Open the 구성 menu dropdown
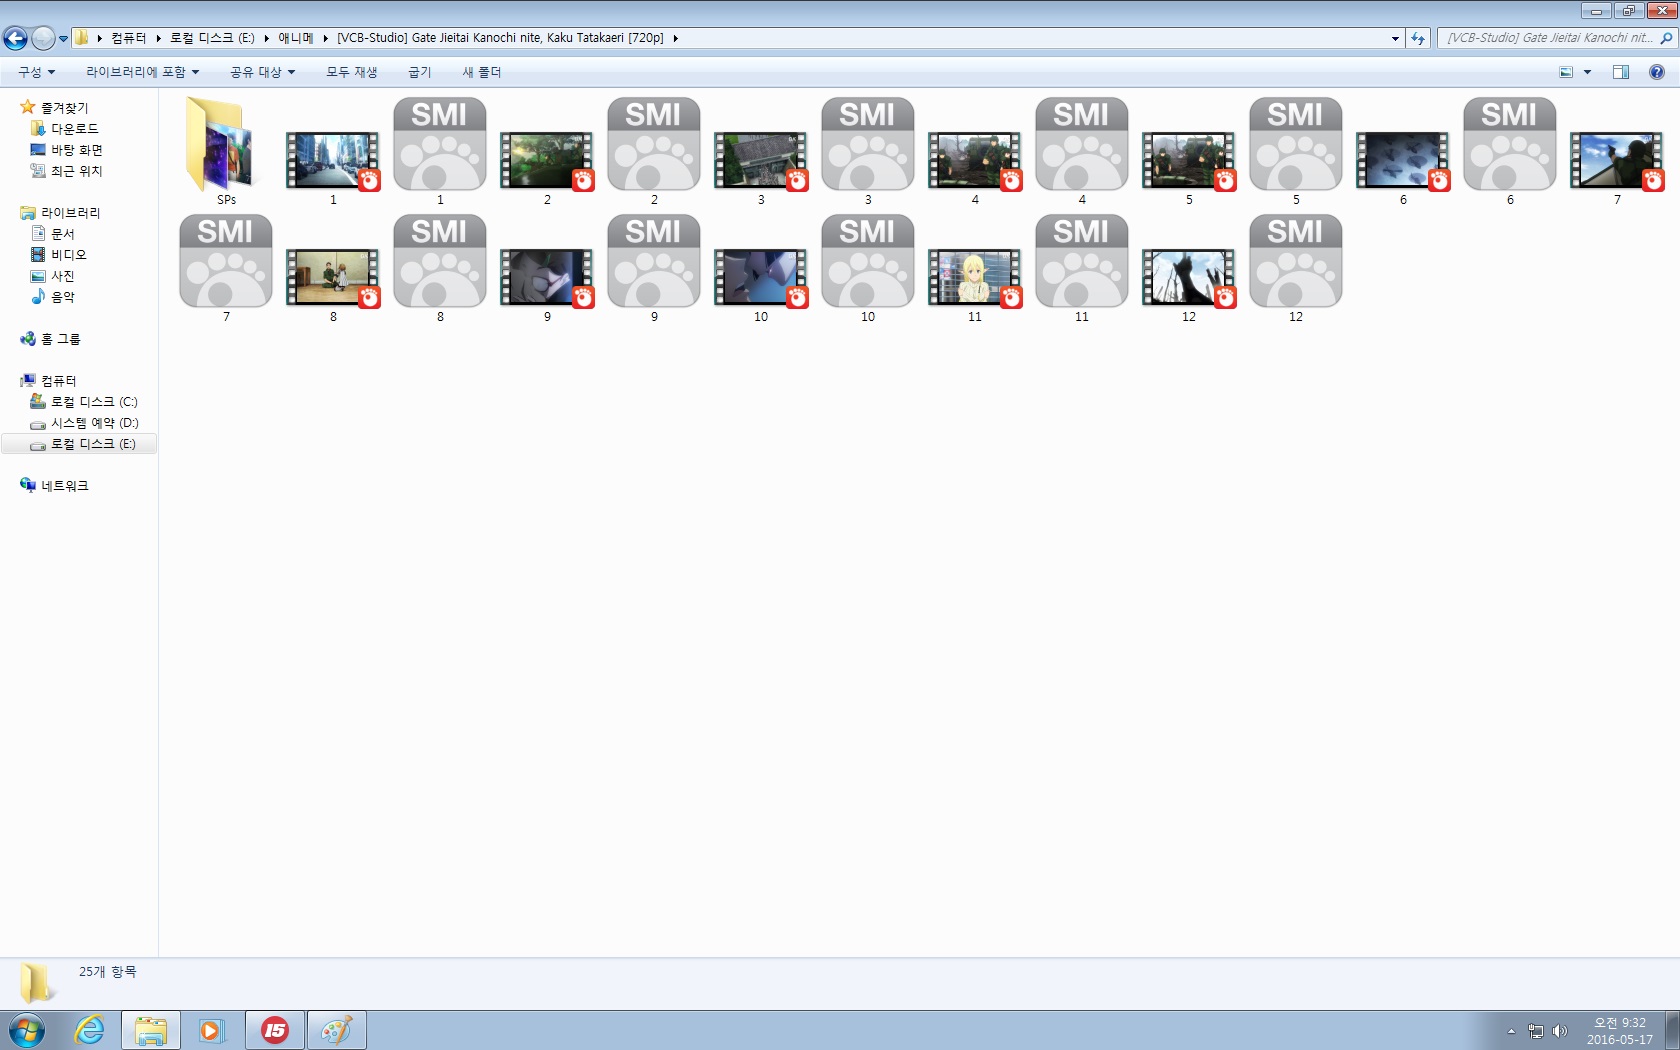 (x=36, y=72)
